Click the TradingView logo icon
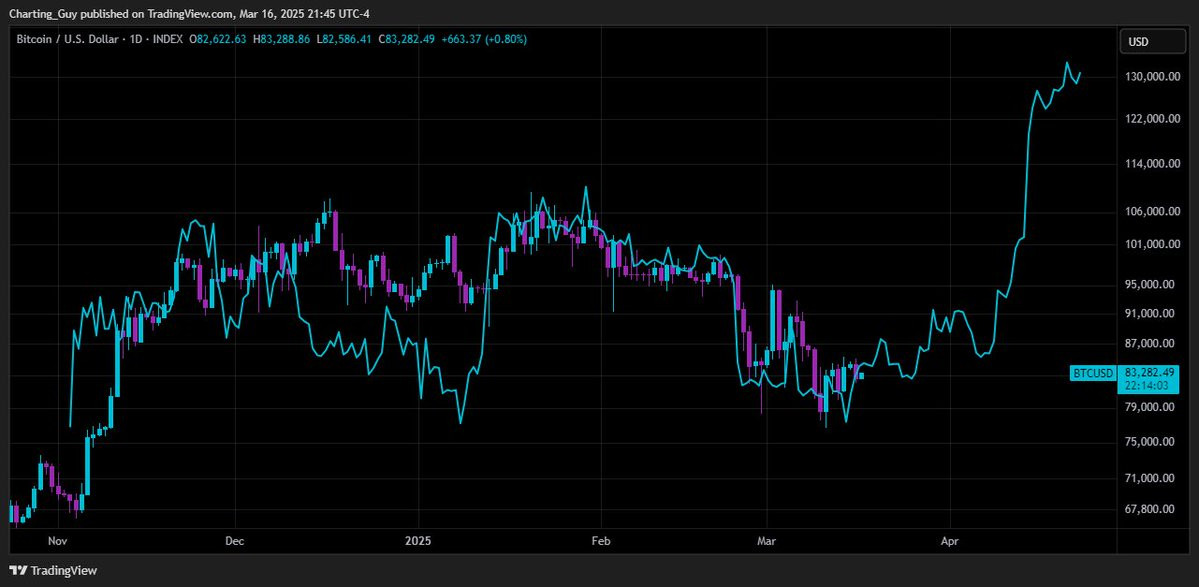1199x587 pixels. (x=18, y=570)
